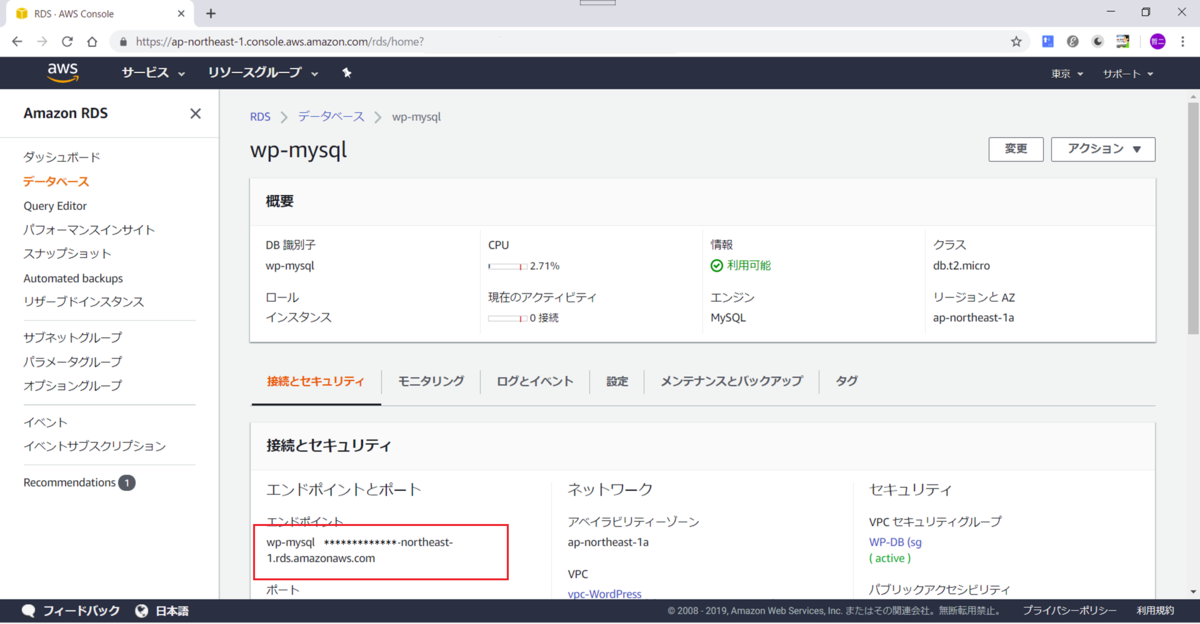The height and width of the screenshot is (624, 1200).
Task: Click the AWS logo in the navigation bar
Action: coord(62,72)
